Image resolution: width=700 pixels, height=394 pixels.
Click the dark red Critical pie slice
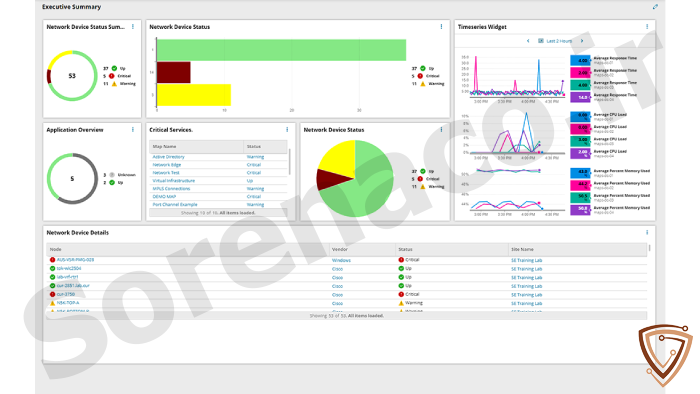coord(333,179)
